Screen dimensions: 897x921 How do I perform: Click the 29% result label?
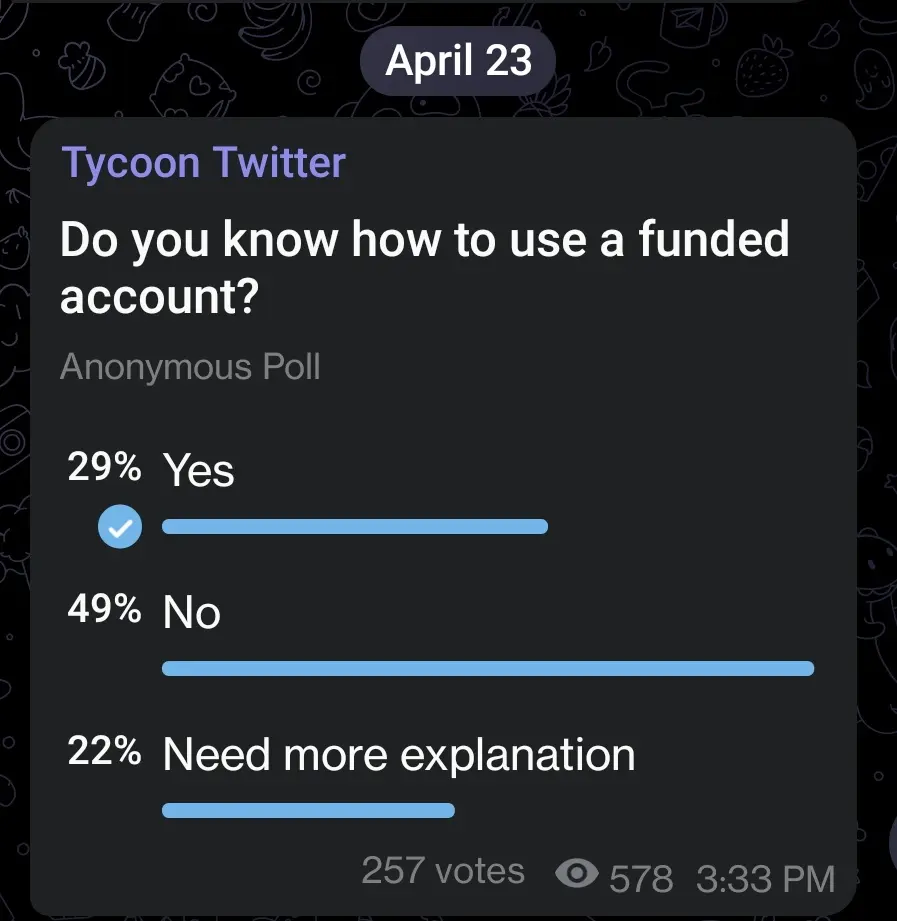(x=104, y=468)
